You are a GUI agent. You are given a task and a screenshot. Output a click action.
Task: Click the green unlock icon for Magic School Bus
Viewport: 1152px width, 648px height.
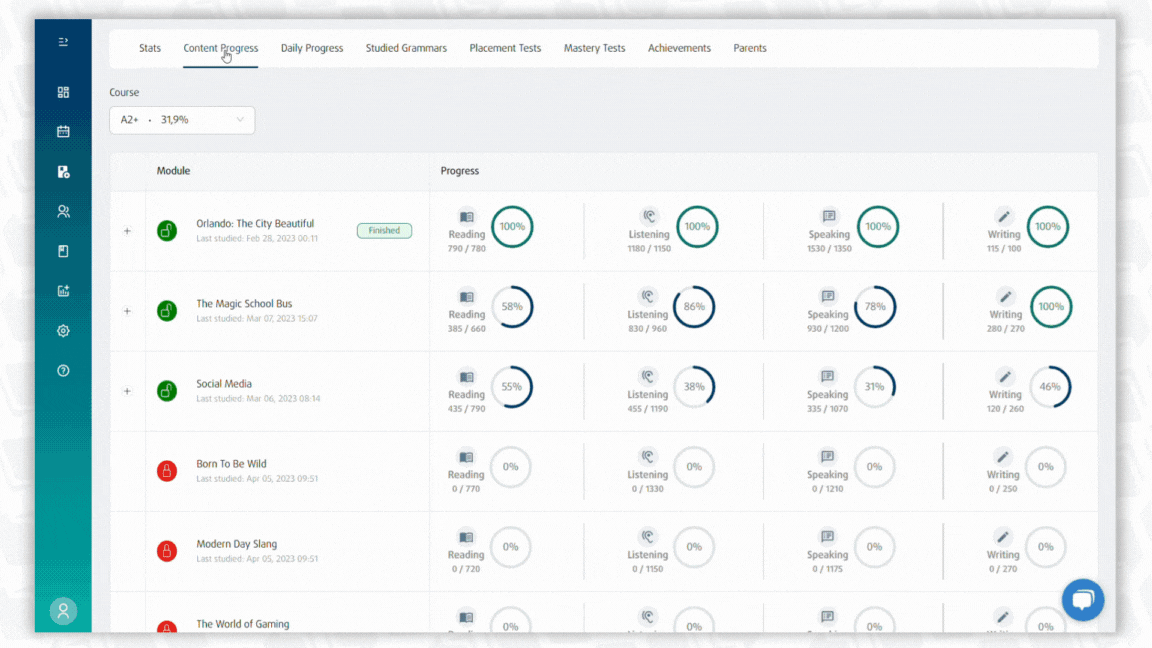coord(167,311)
